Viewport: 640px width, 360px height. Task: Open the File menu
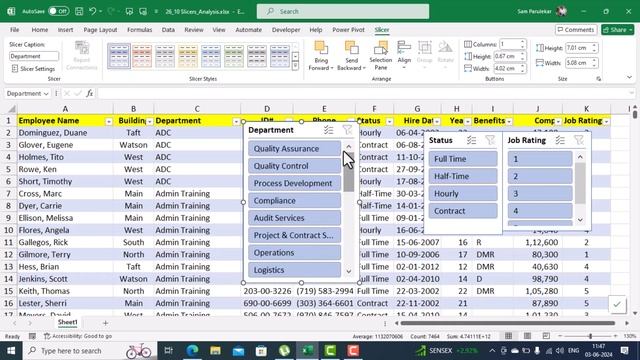pyautogui.click(x=15, y=30)
